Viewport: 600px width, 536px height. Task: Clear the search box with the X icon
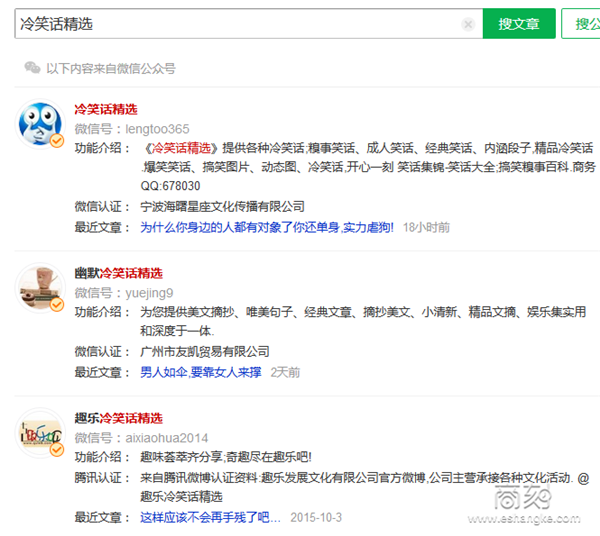[468, 24]
